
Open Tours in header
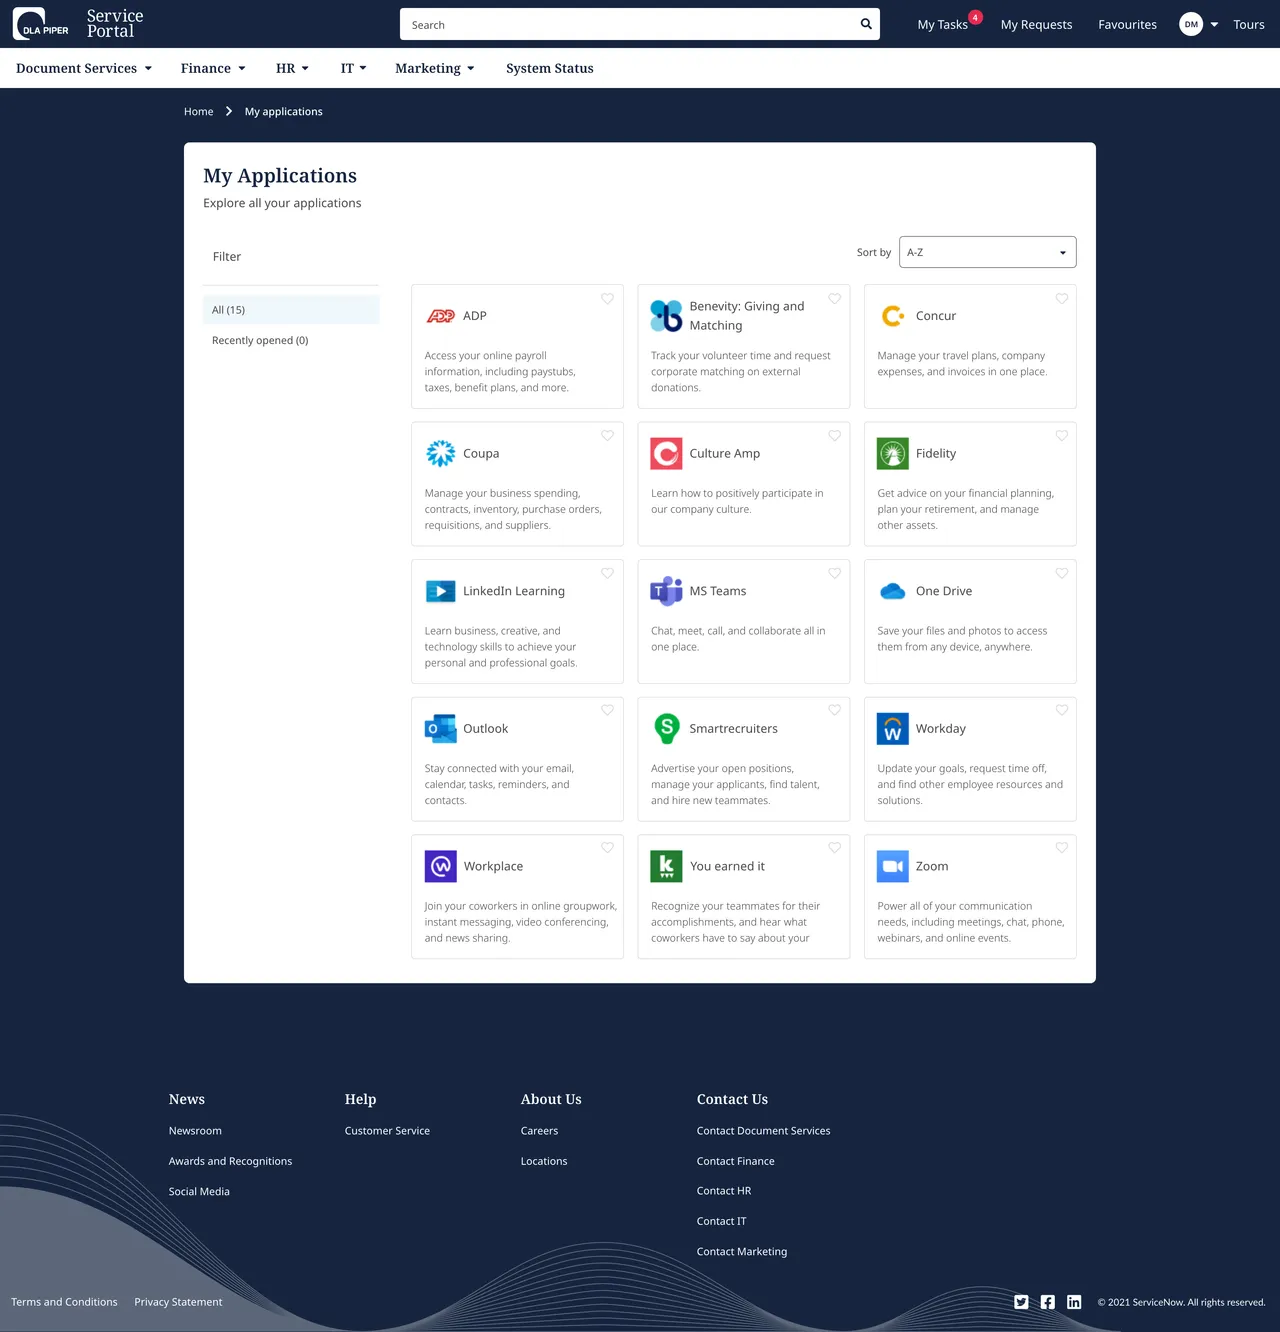[x=1249, y=25]
